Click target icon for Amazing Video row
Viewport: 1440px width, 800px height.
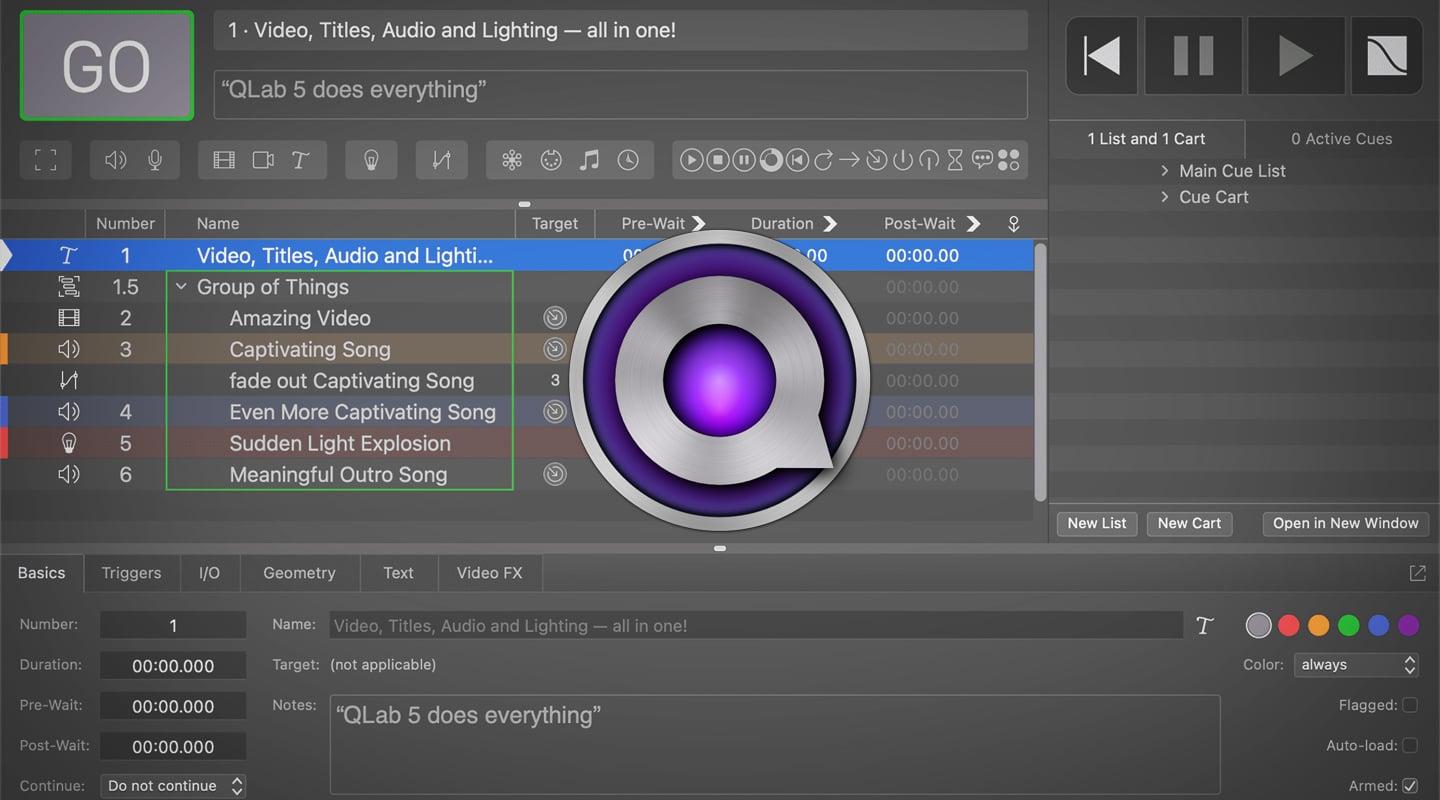click(555, 318)
